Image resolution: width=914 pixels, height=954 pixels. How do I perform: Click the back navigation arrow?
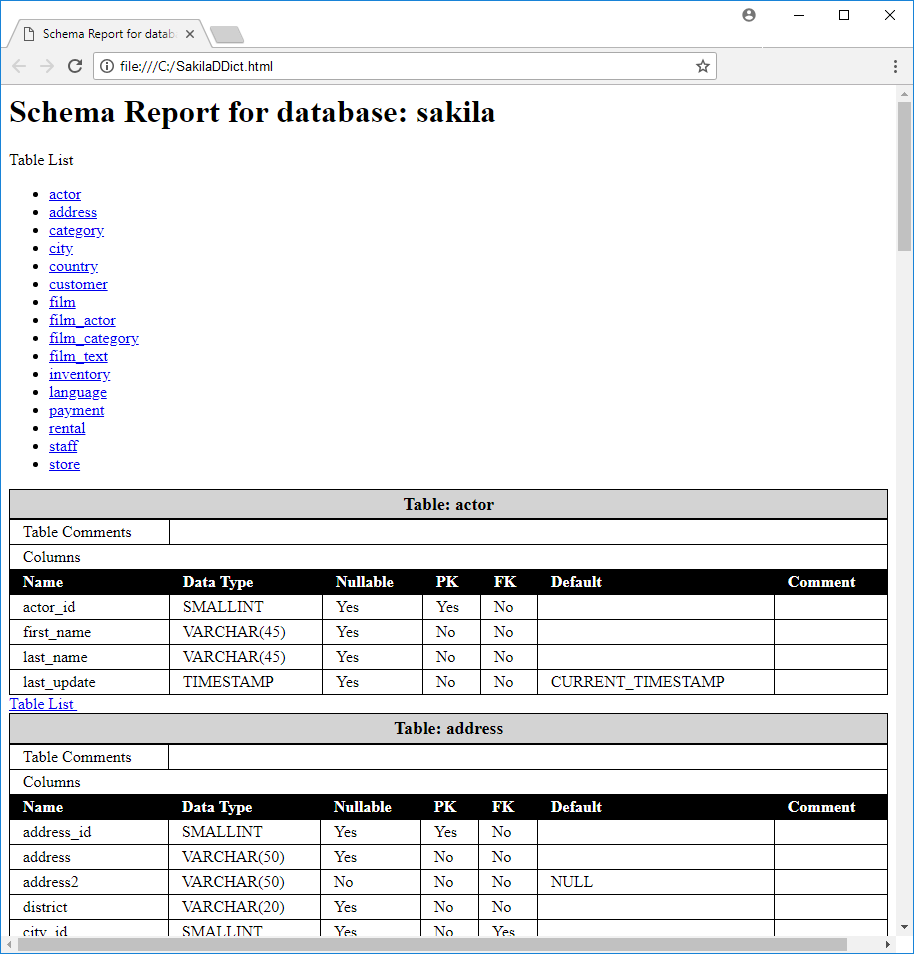pyautogui.click(x=19, y=66)
